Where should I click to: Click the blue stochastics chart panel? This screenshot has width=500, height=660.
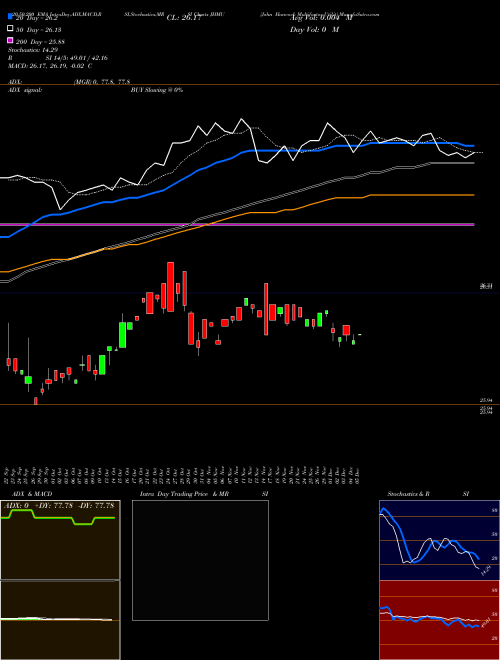pyautogui.click(x=439, y=540)
